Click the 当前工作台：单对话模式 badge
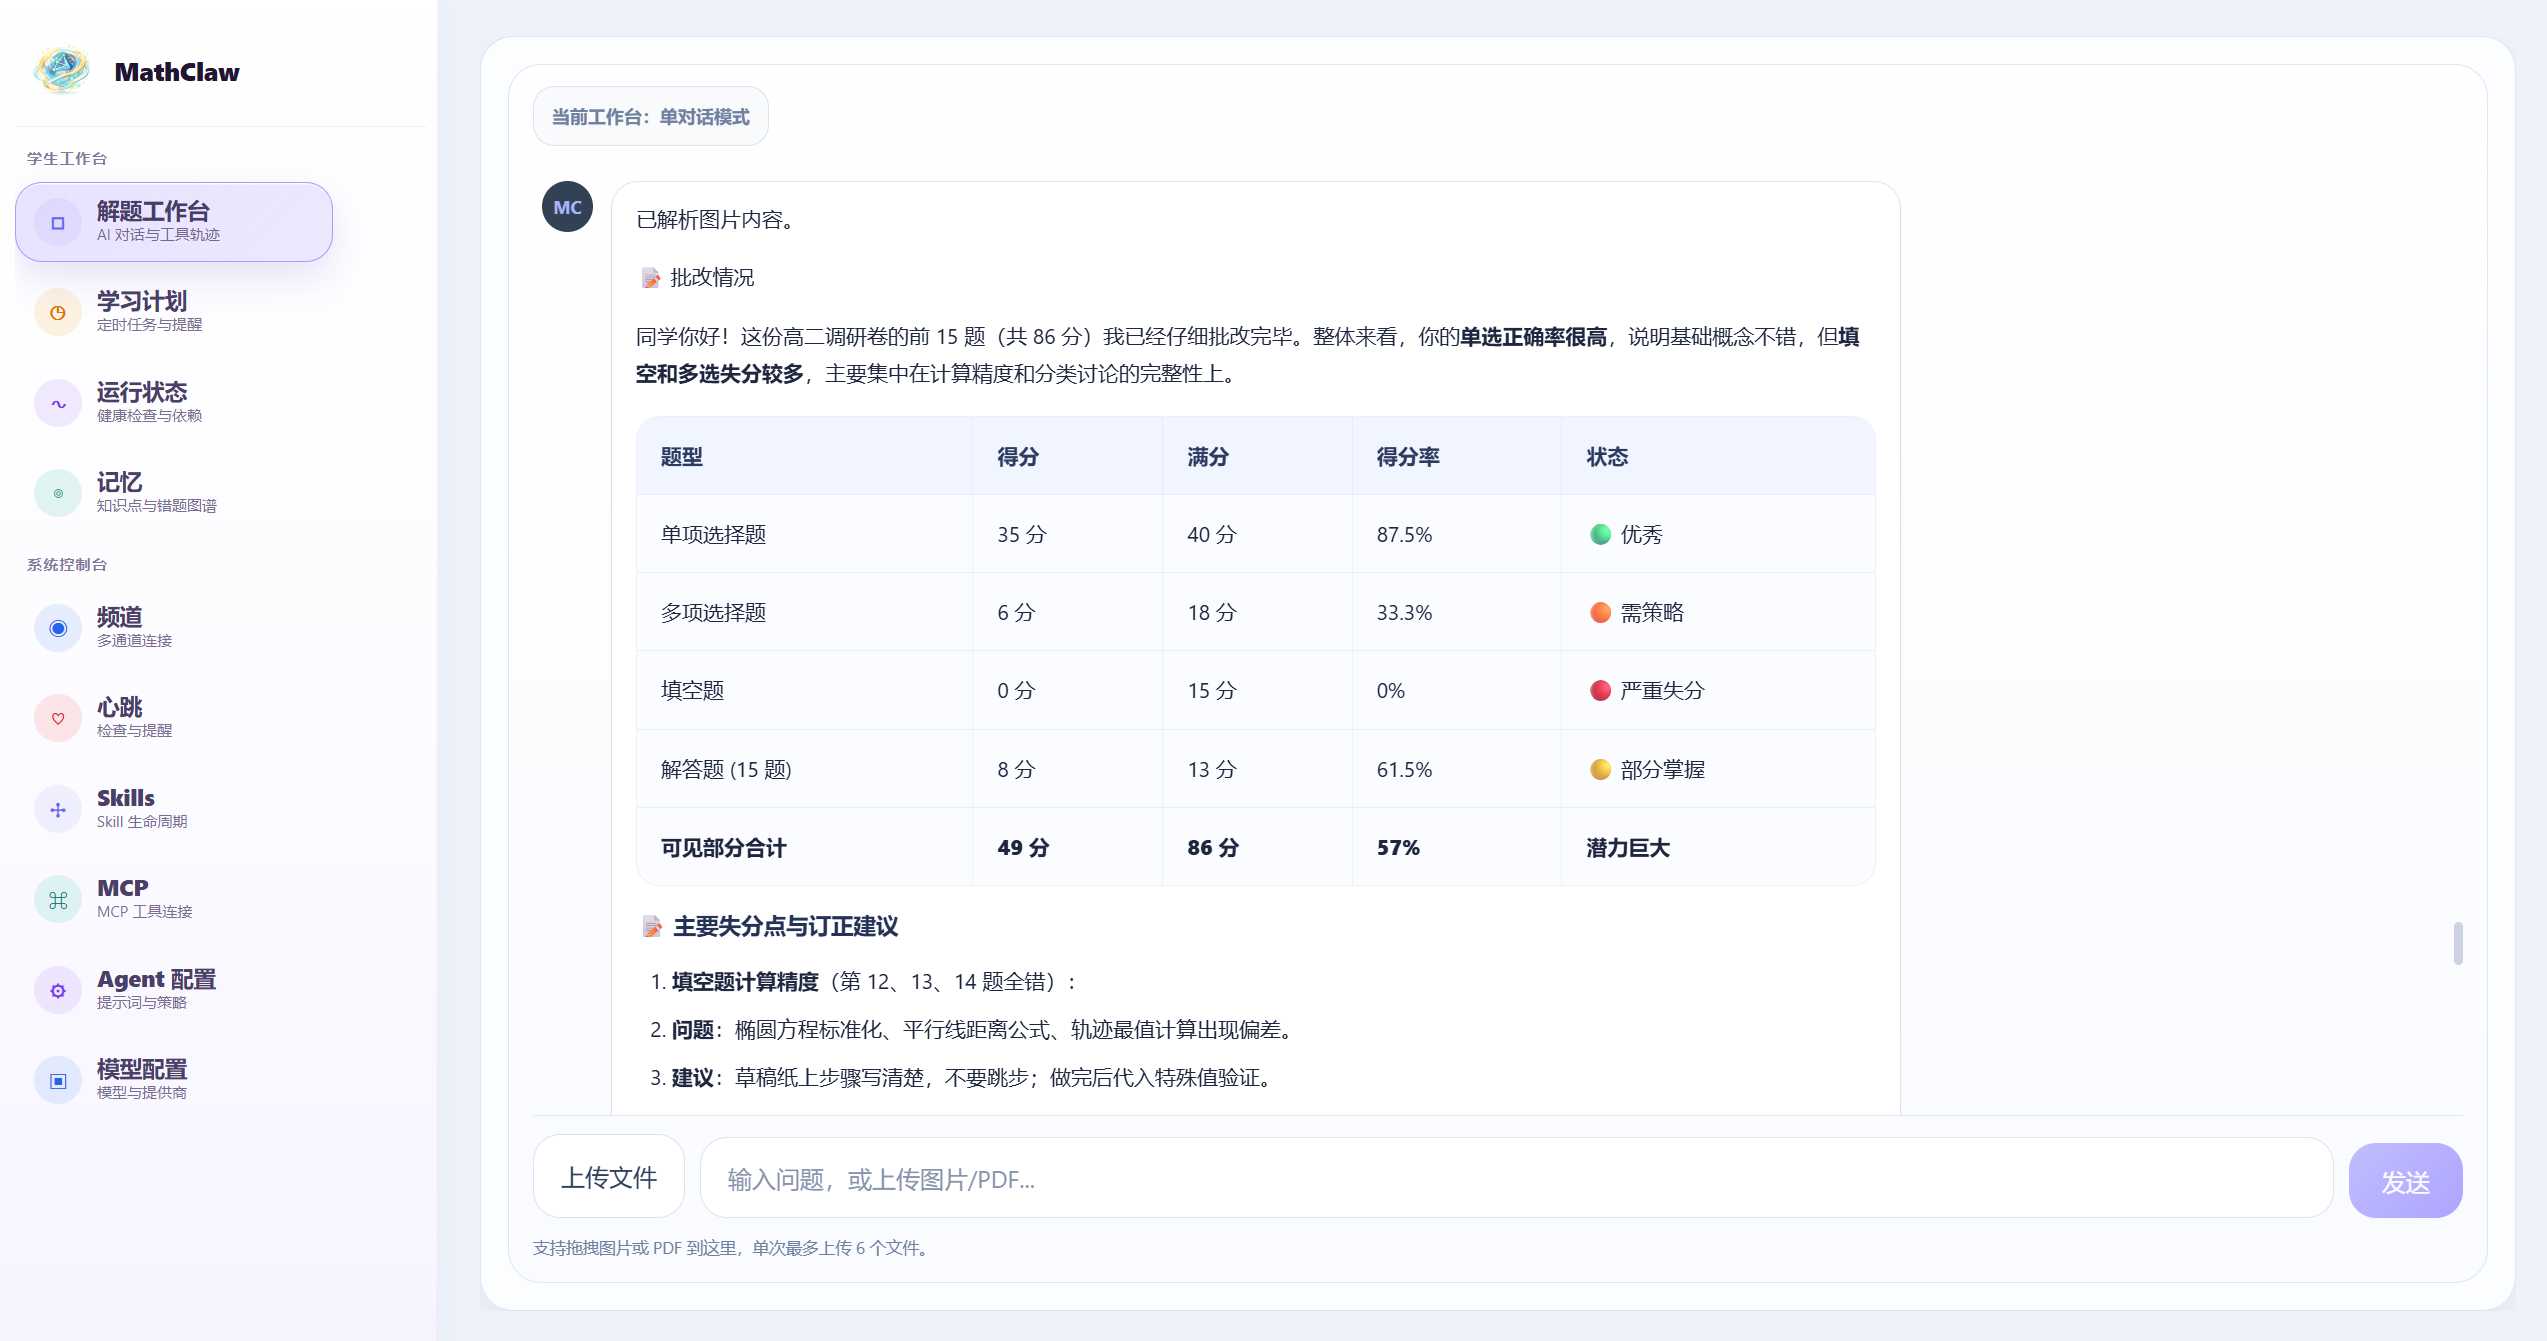 click(650, 117)
